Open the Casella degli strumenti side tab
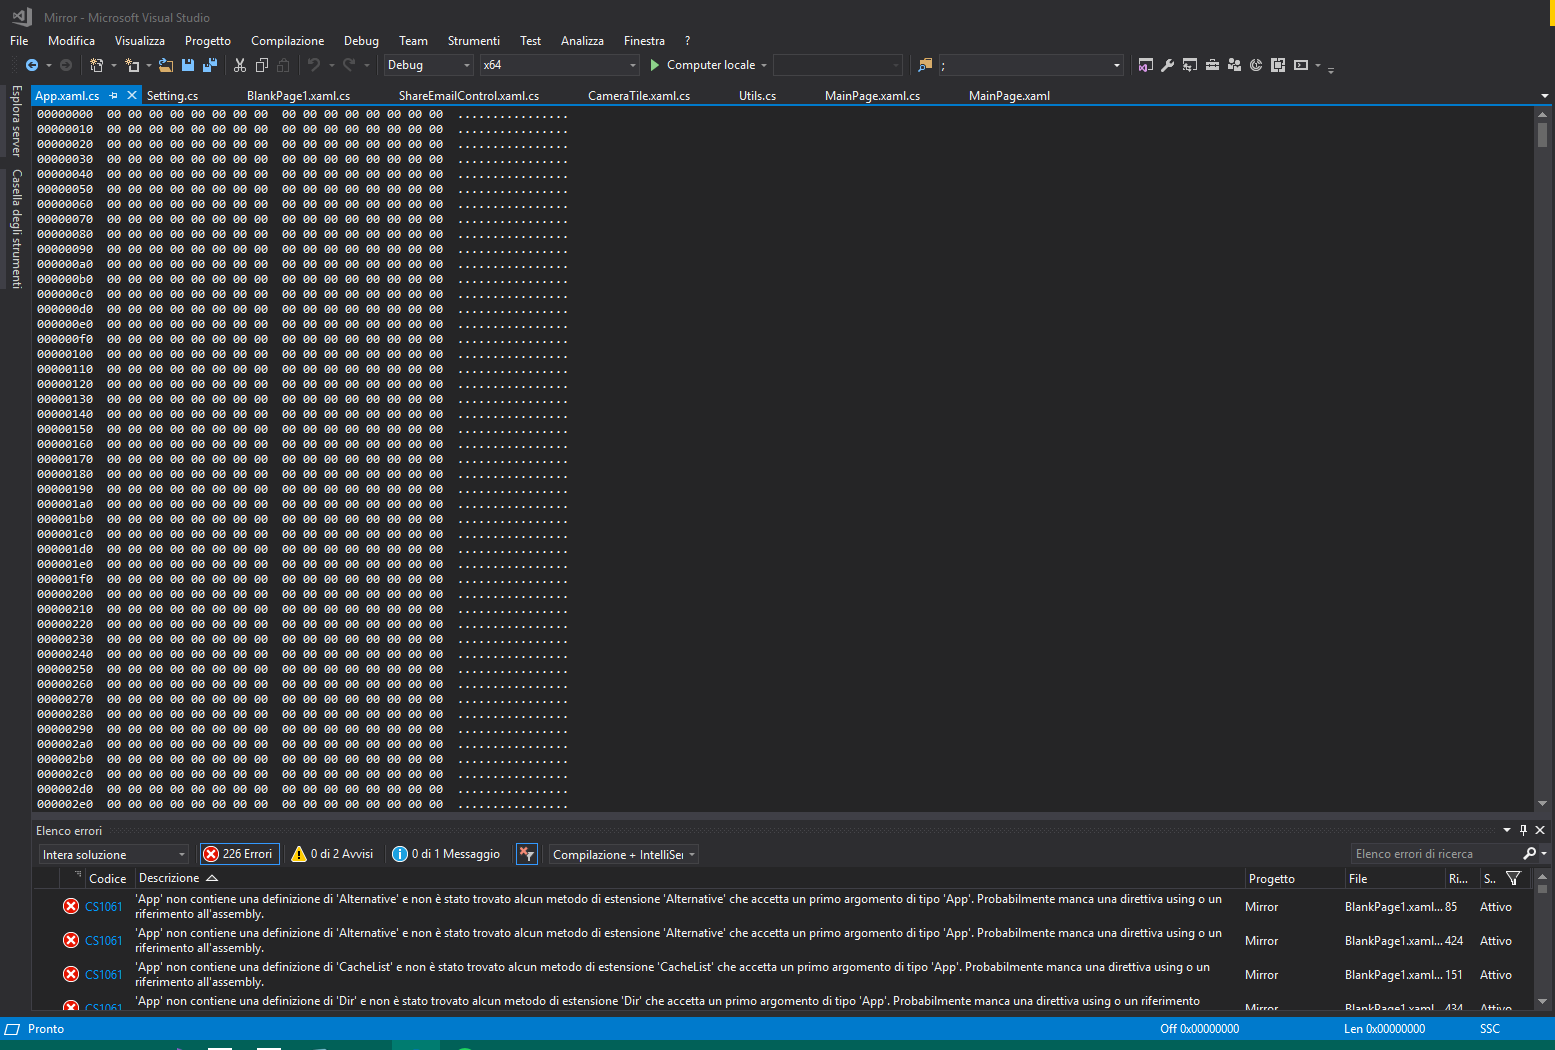This screenshot has width=1555, height=1050. 16,229
